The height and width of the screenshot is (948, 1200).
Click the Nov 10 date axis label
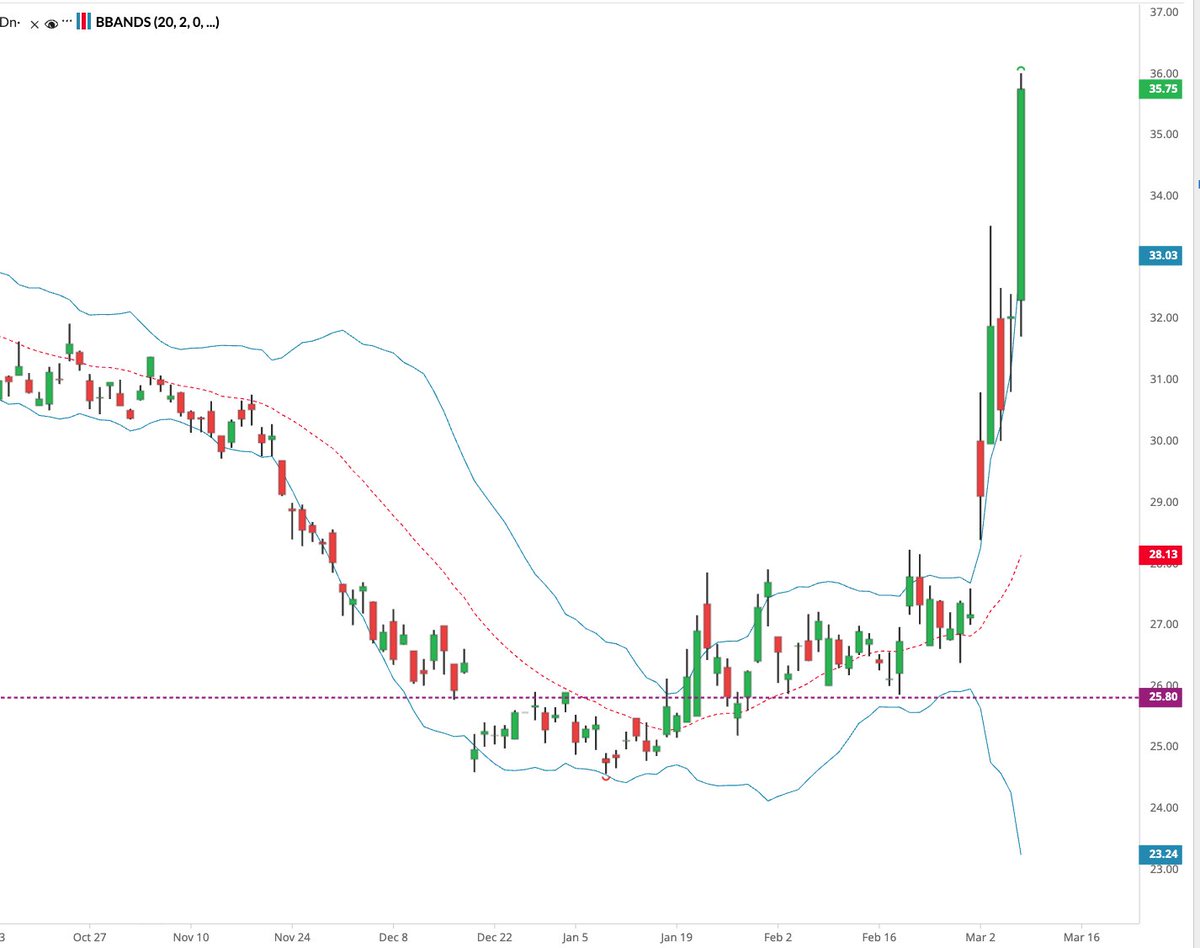tap(191, 938)
